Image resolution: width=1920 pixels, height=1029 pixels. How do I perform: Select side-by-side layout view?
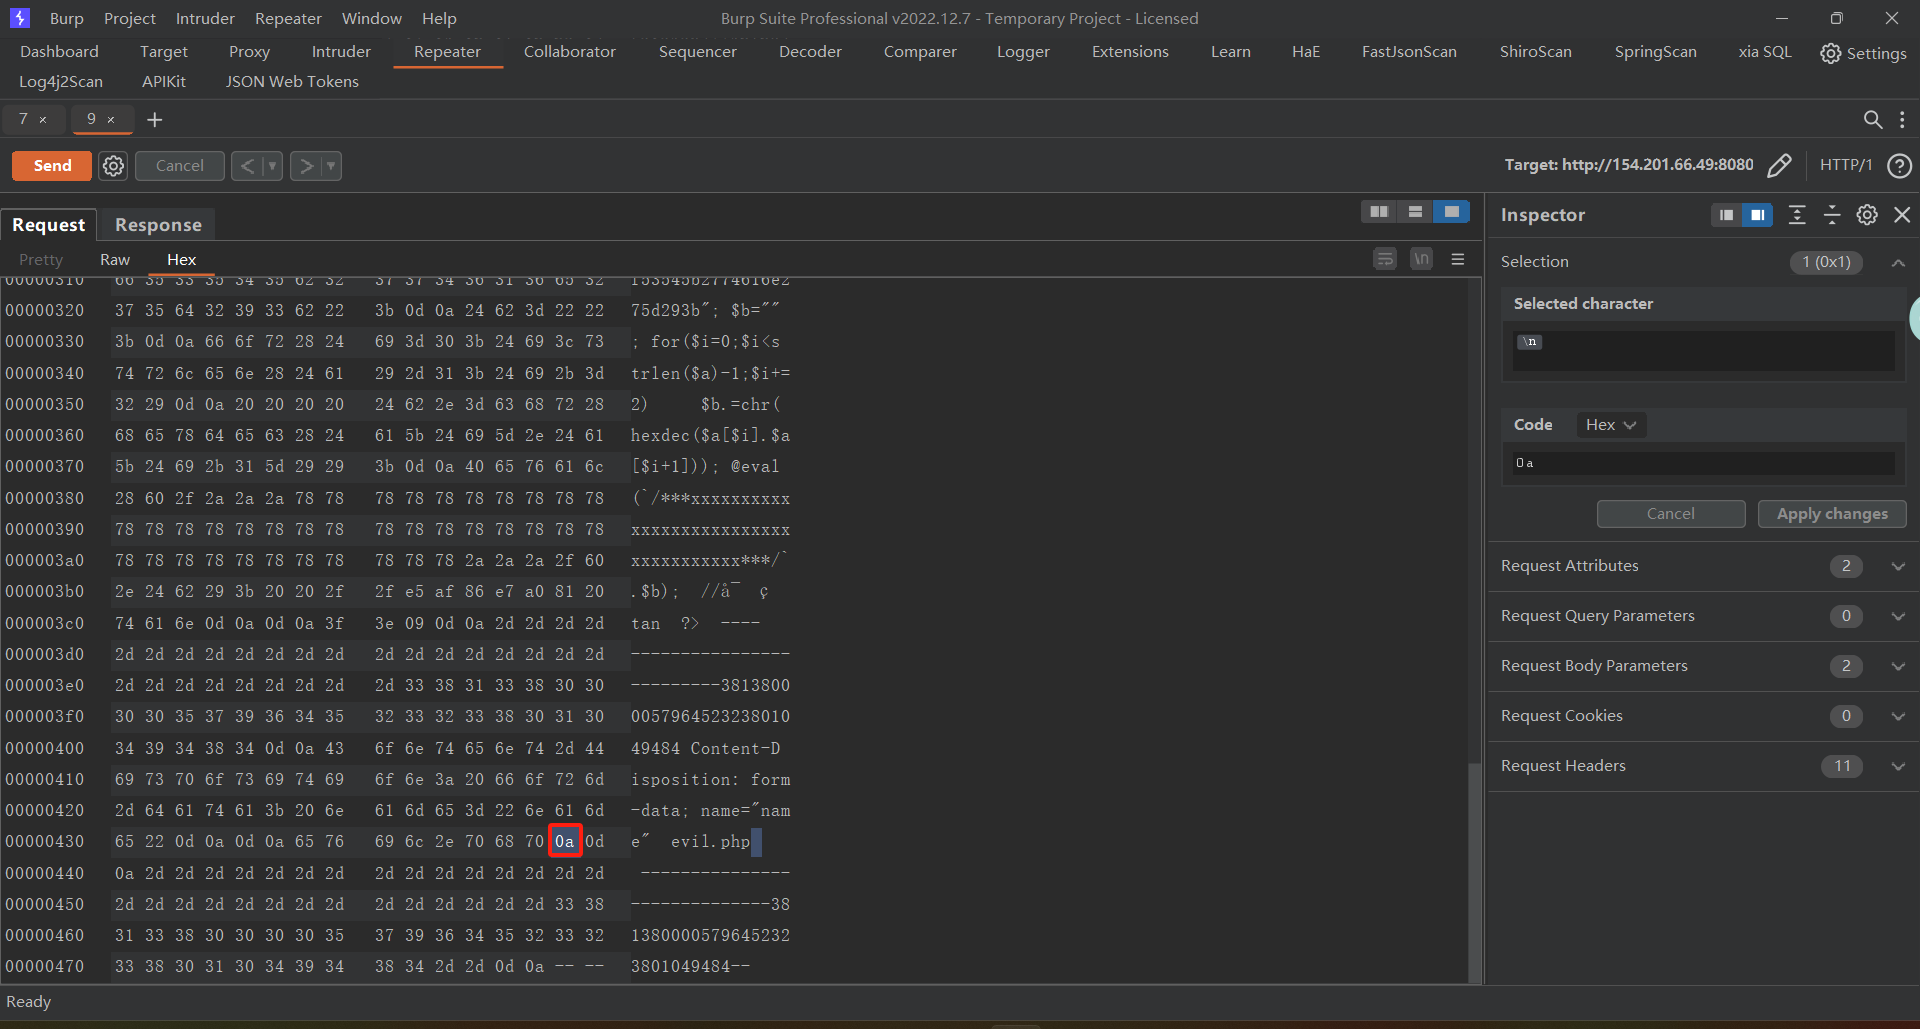[1379, 212]
